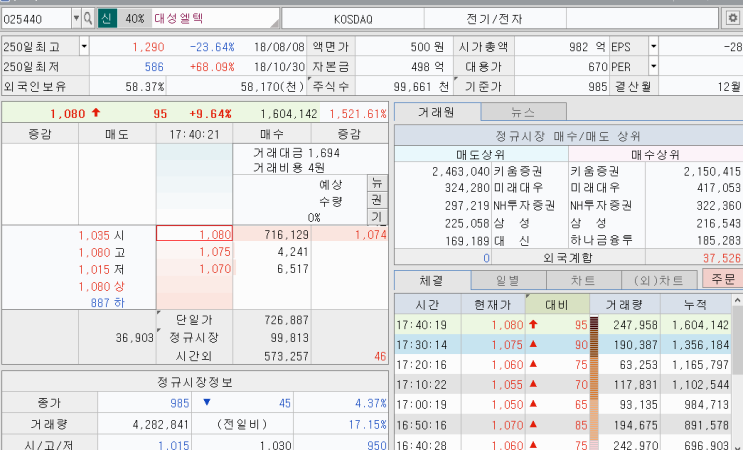Viewport: 743px width, 450px height.
Task: Open stock search magnifier icon
Action: coord(88,19)
